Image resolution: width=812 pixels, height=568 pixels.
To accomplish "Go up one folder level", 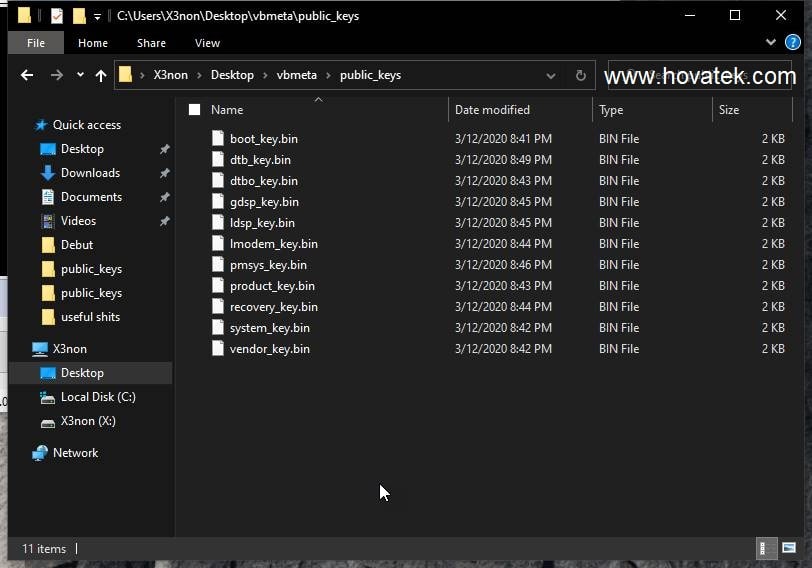I will click(101, 76).
